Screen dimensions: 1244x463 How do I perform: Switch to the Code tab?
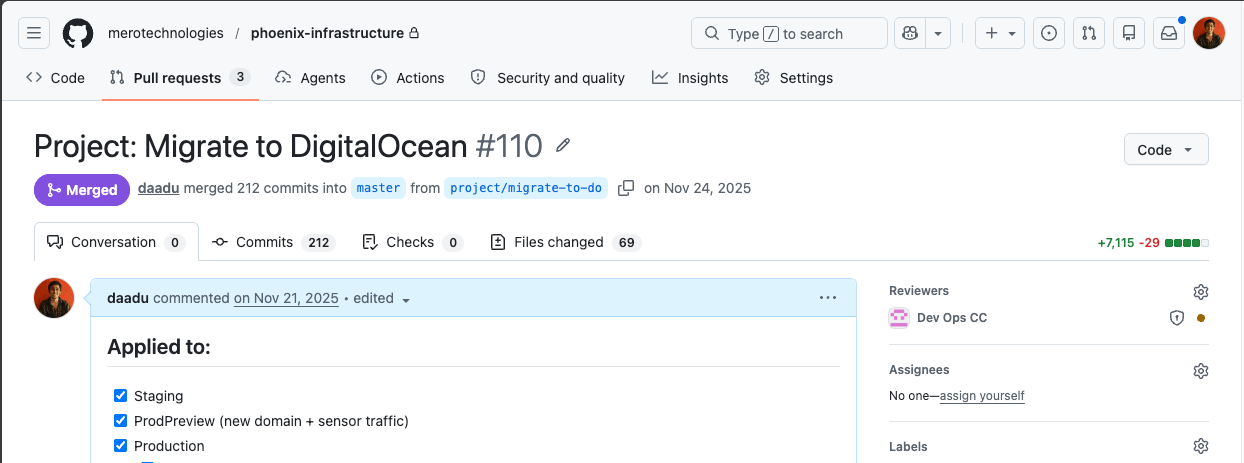[55, 78]
